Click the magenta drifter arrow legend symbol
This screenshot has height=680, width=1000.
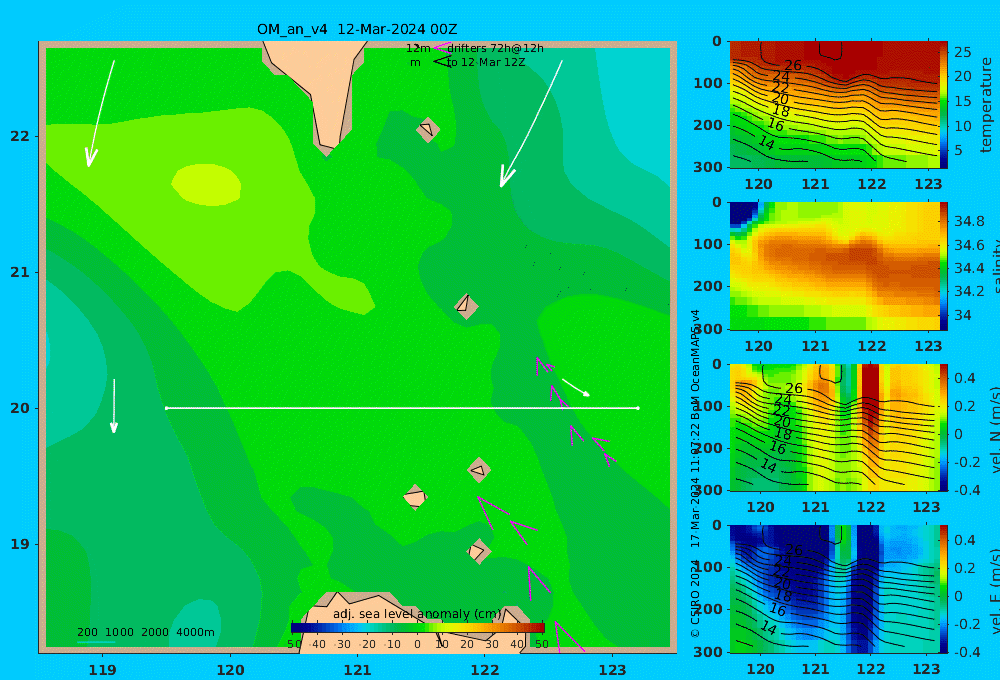(x=441, y=47)
